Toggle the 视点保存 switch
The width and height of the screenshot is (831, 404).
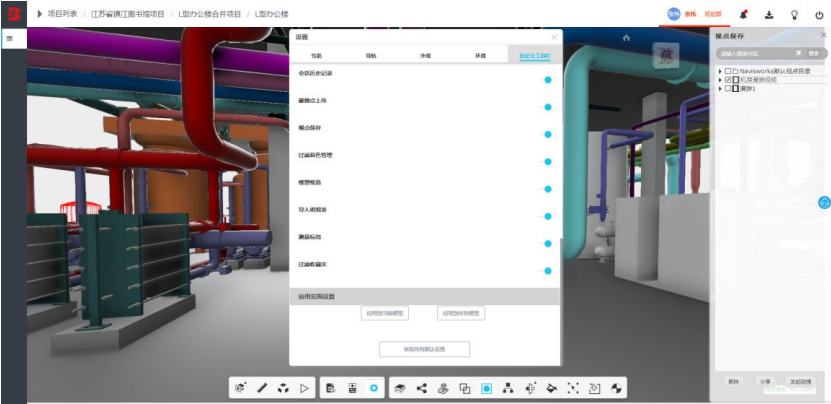tap(546, 134)
